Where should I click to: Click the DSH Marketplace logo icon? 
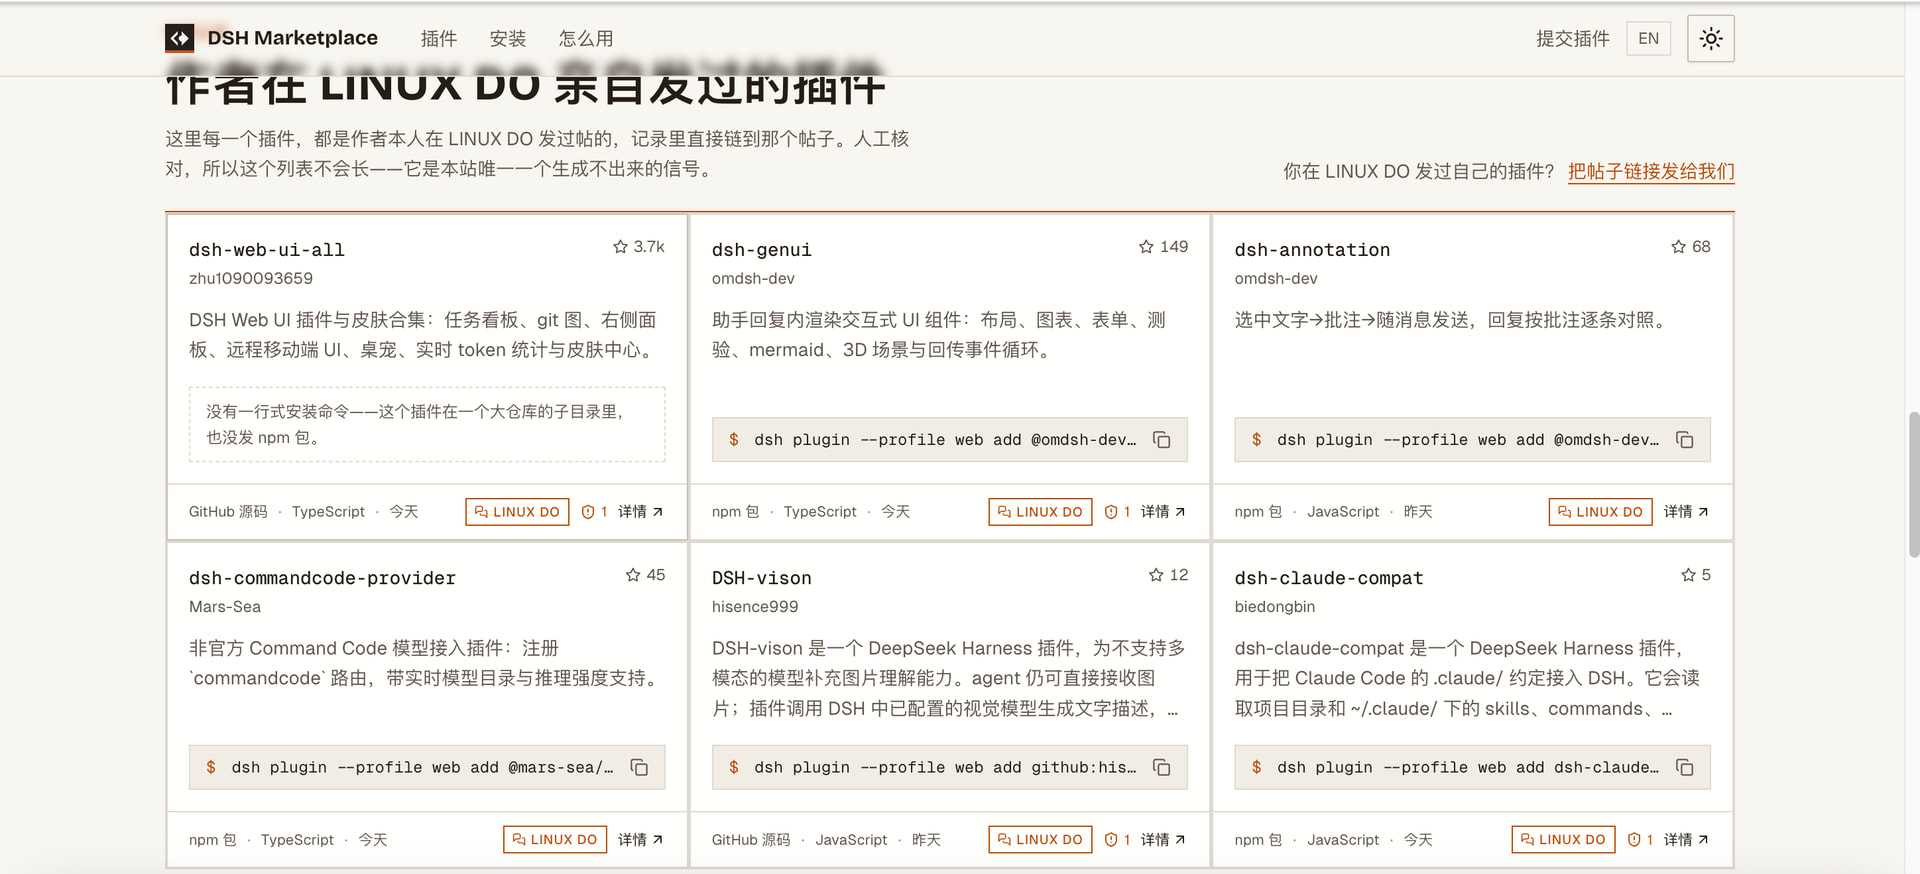pos(179,38)
